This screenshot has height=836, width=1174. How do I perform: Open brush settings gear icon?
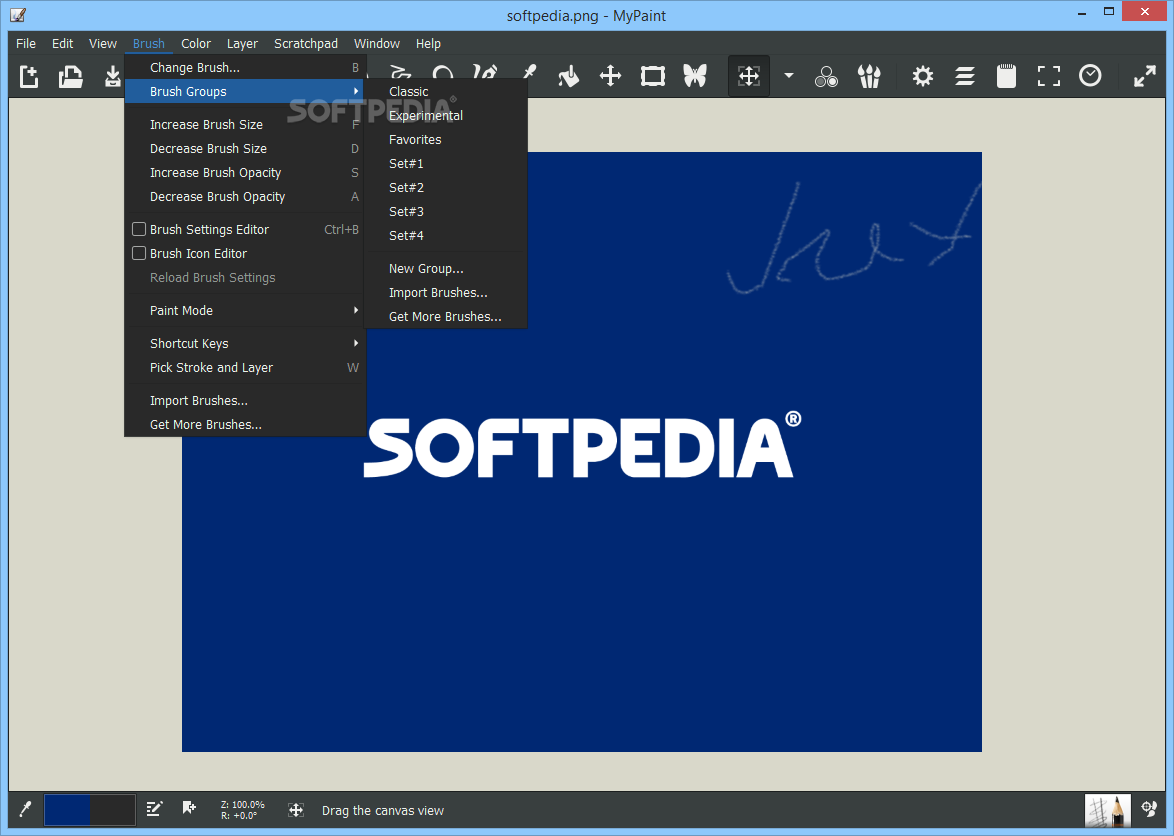[922, 76]
